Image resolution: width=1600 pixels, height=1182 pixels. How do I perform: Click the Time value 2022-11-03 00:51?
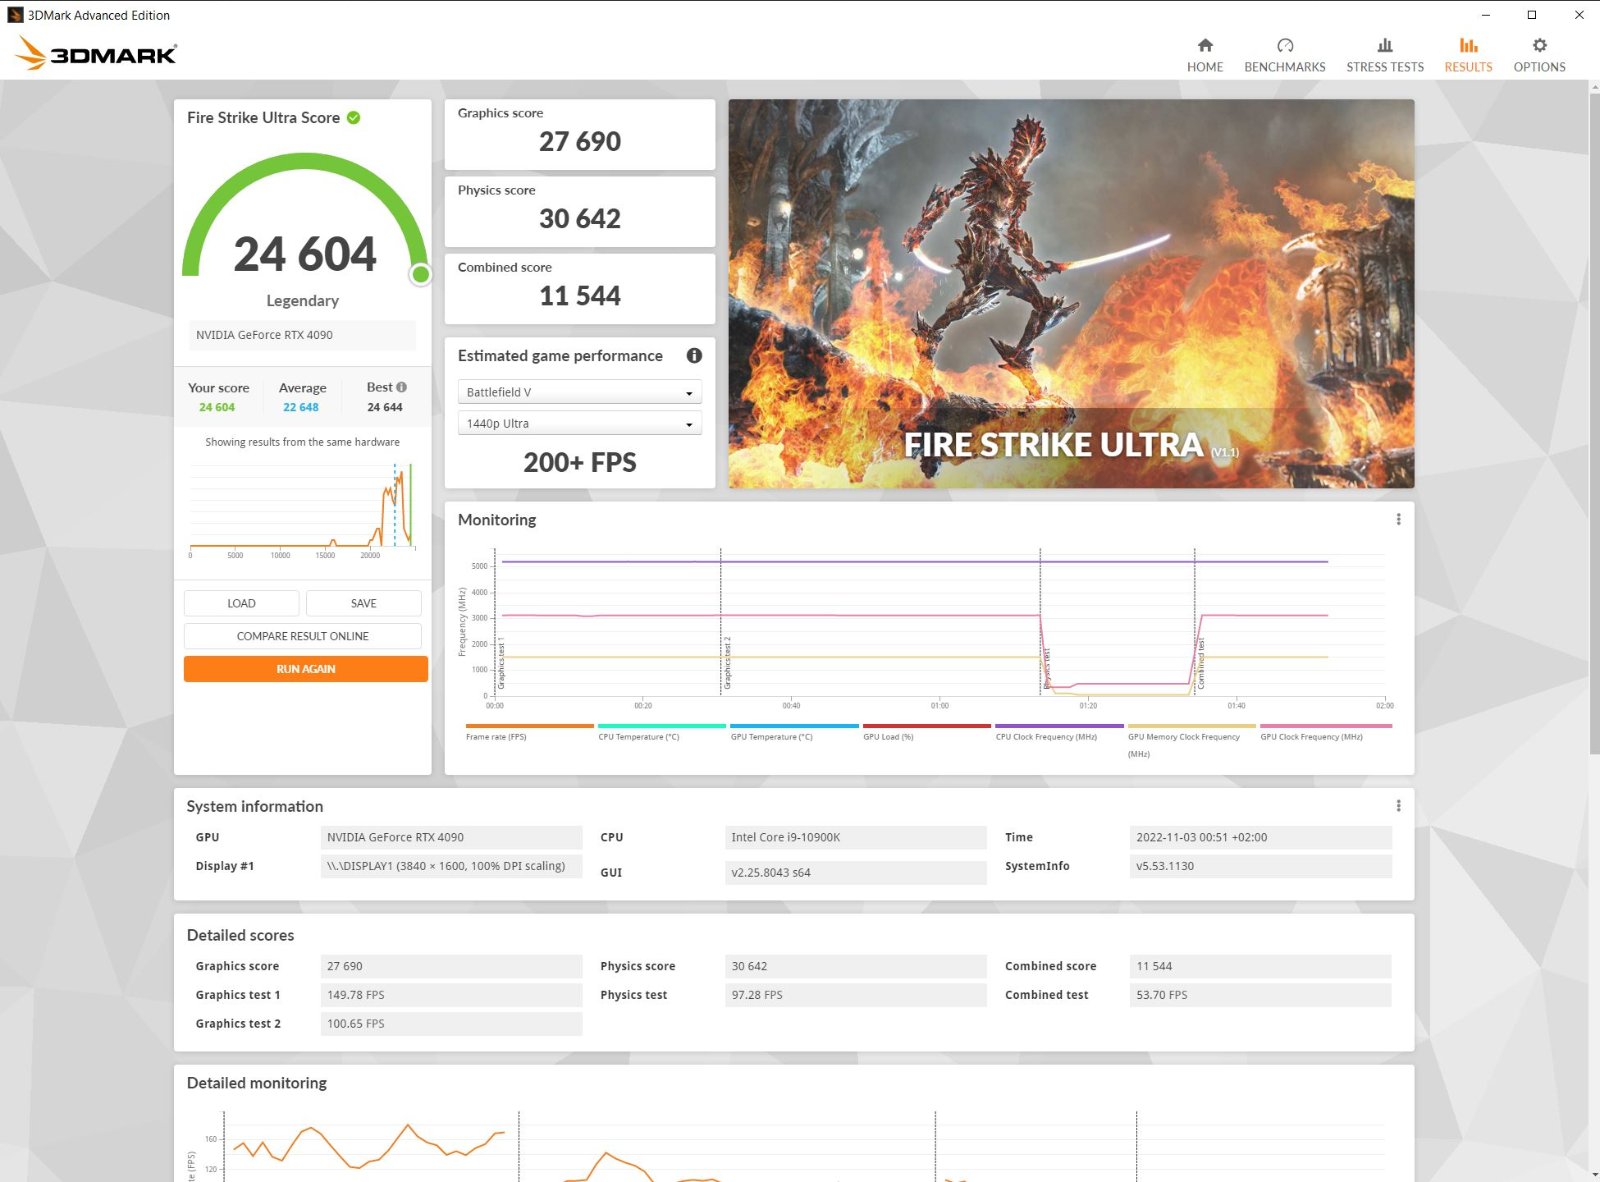(x=1260, y=837)
